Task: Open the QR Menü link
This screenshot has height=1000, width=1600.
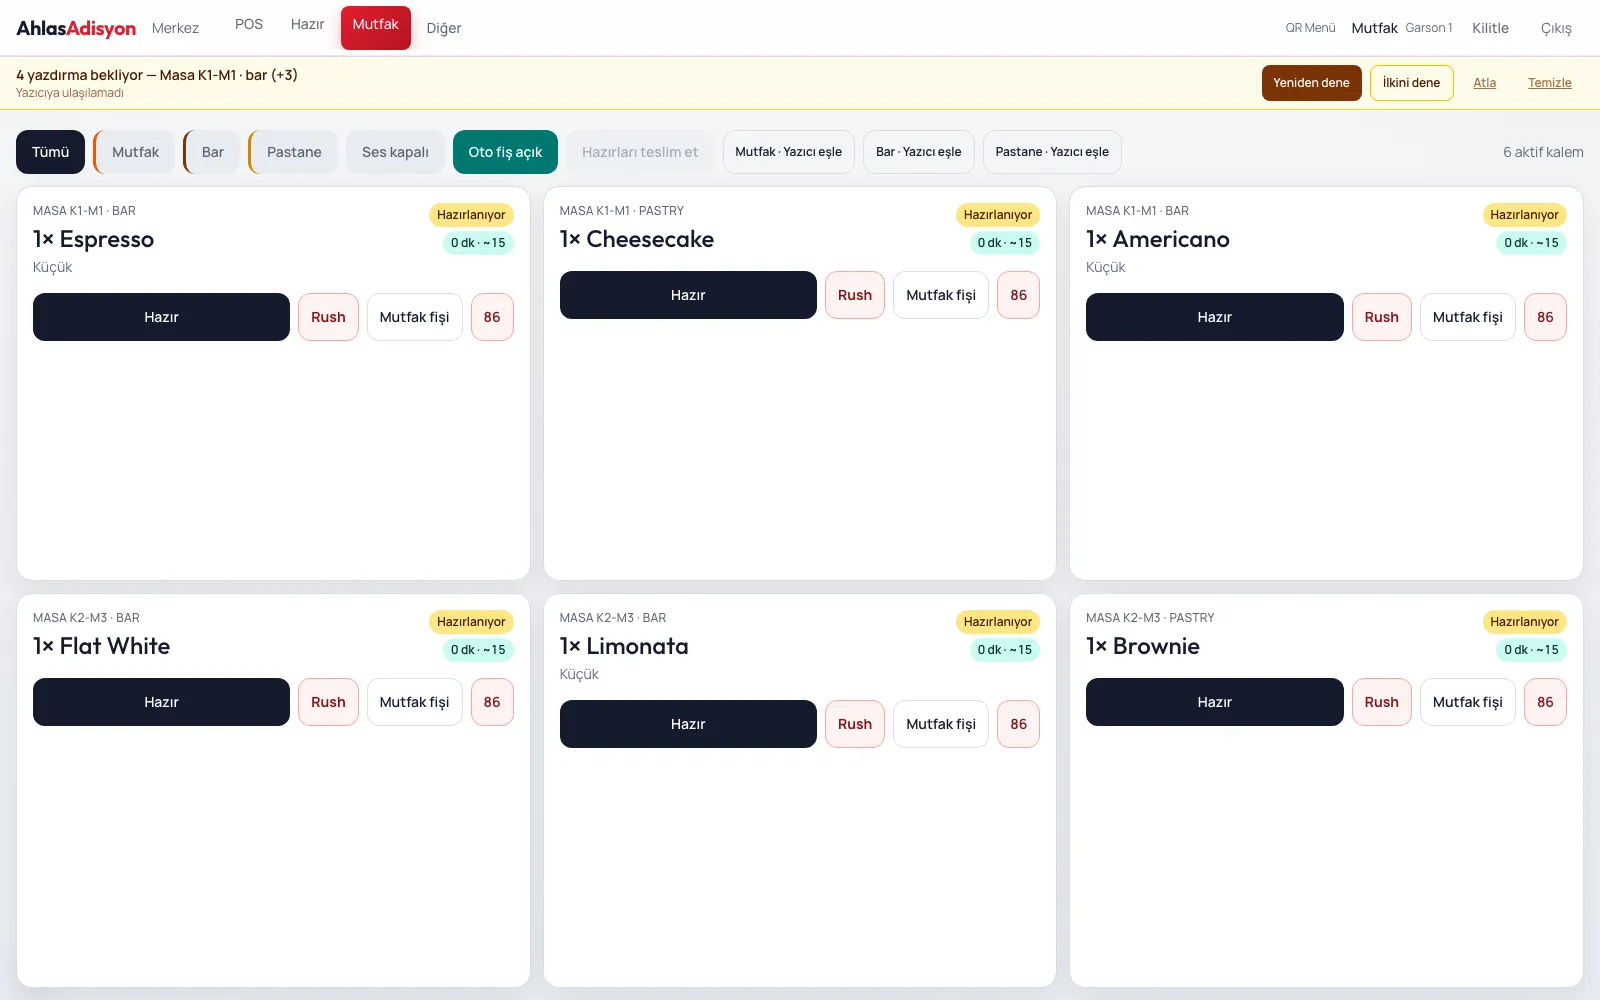Action: (1310, 28)
